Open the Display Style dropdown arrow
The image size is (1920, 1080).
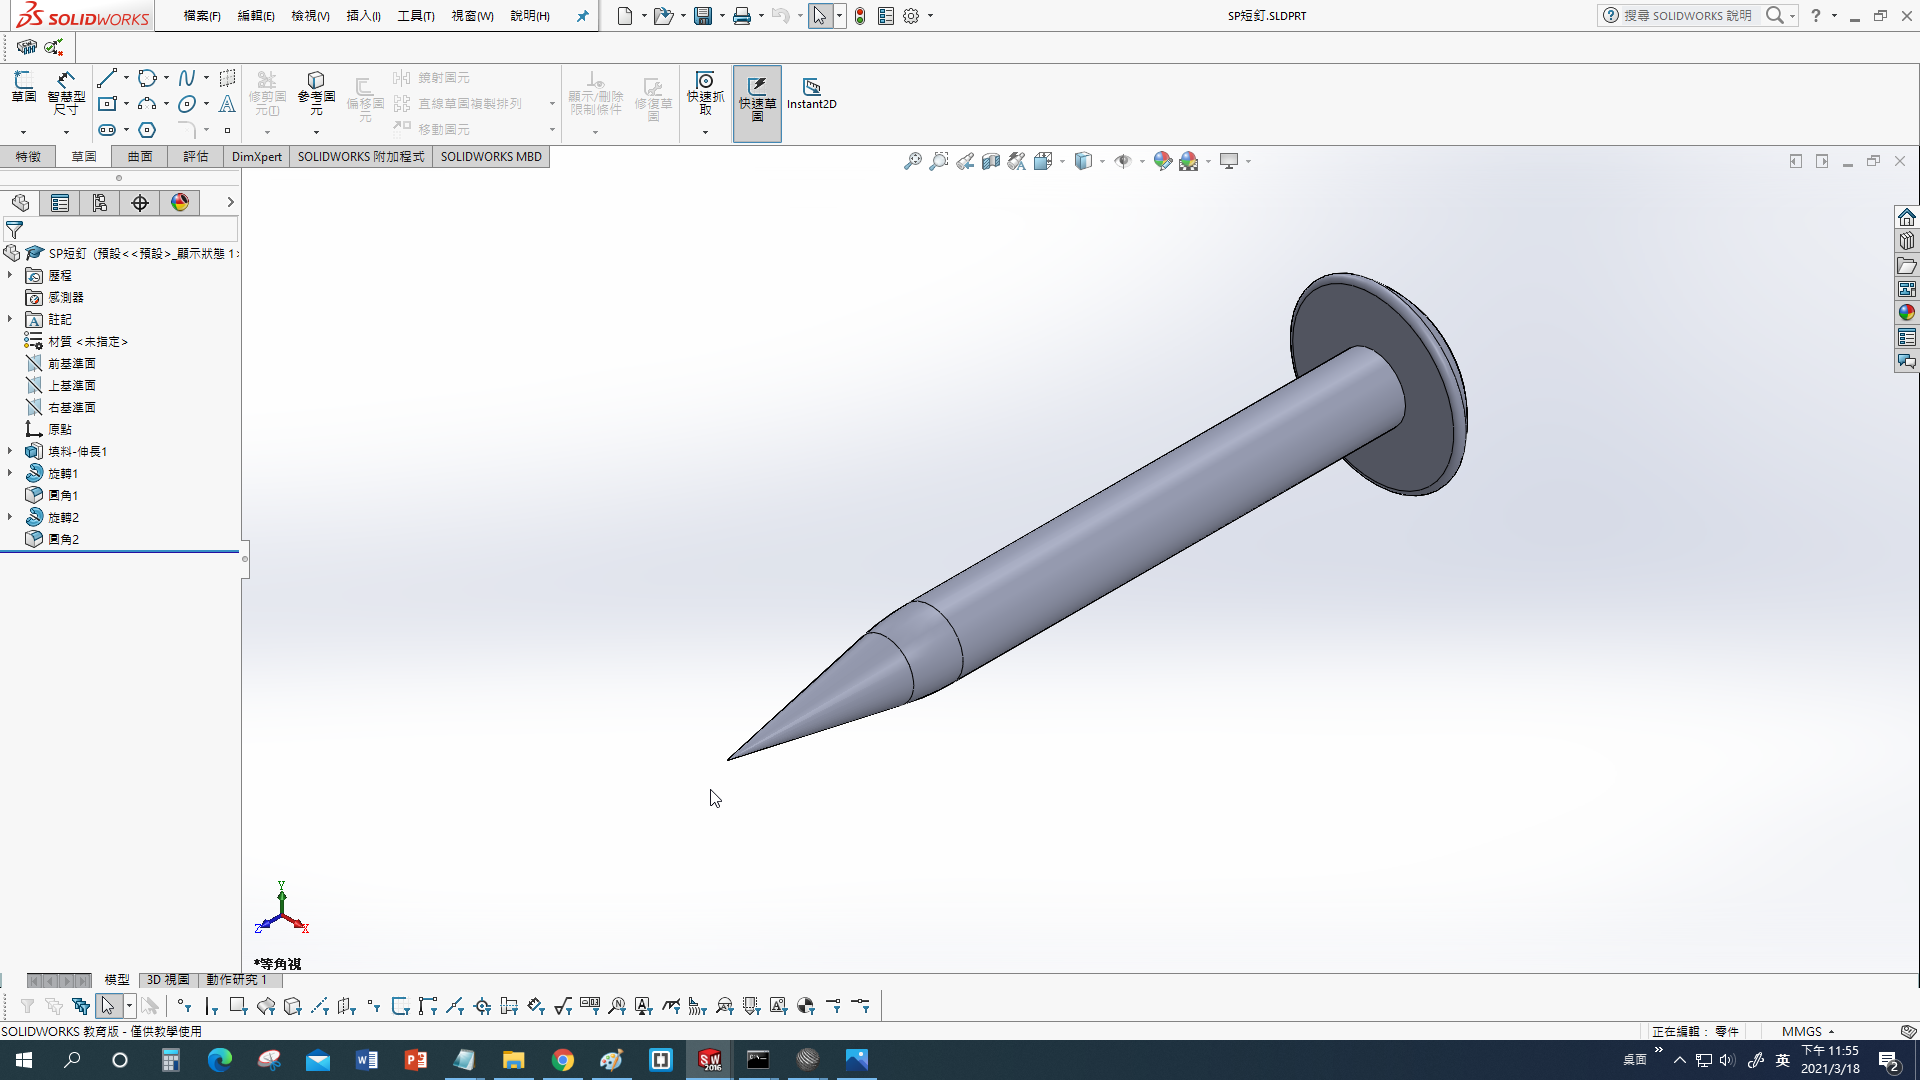coord(1102,161)
